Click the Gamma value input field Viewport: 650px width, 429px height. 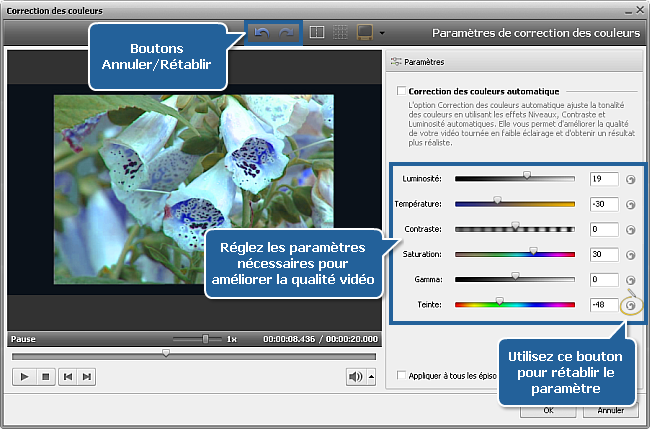[x=603, y=280]
